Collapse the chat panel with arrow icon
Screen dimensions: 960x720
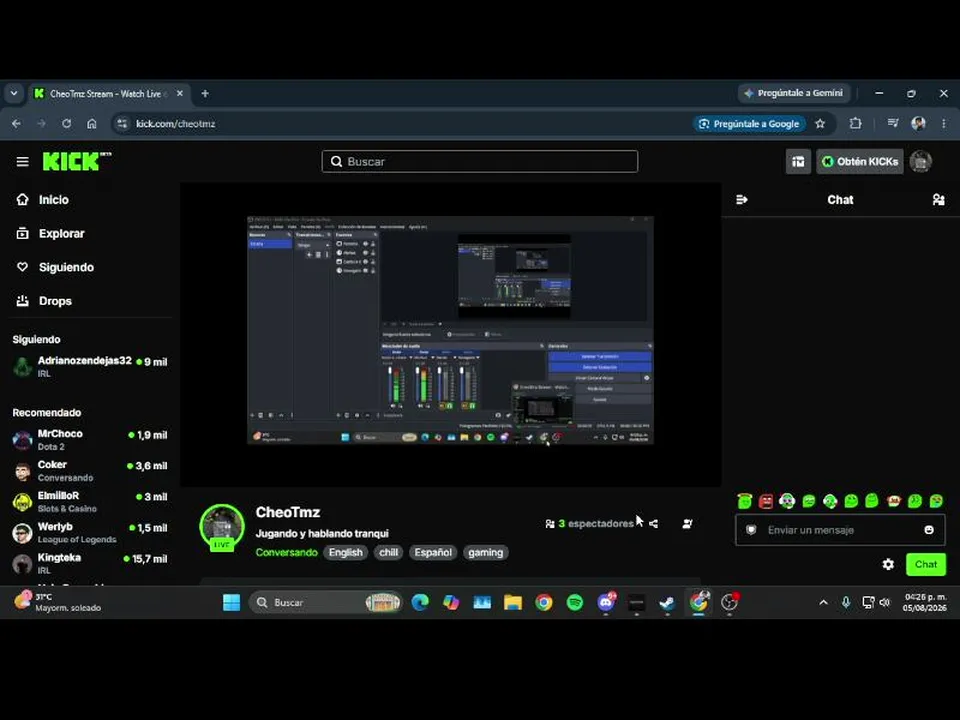741,200
